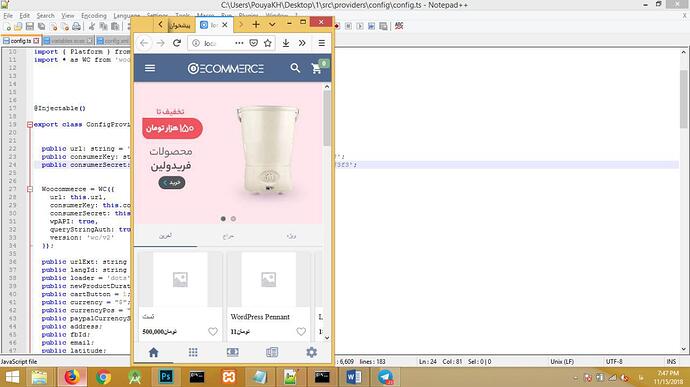Open a new Firefox tab with plus
Screen dimensions: 690x387
[256, 24]
